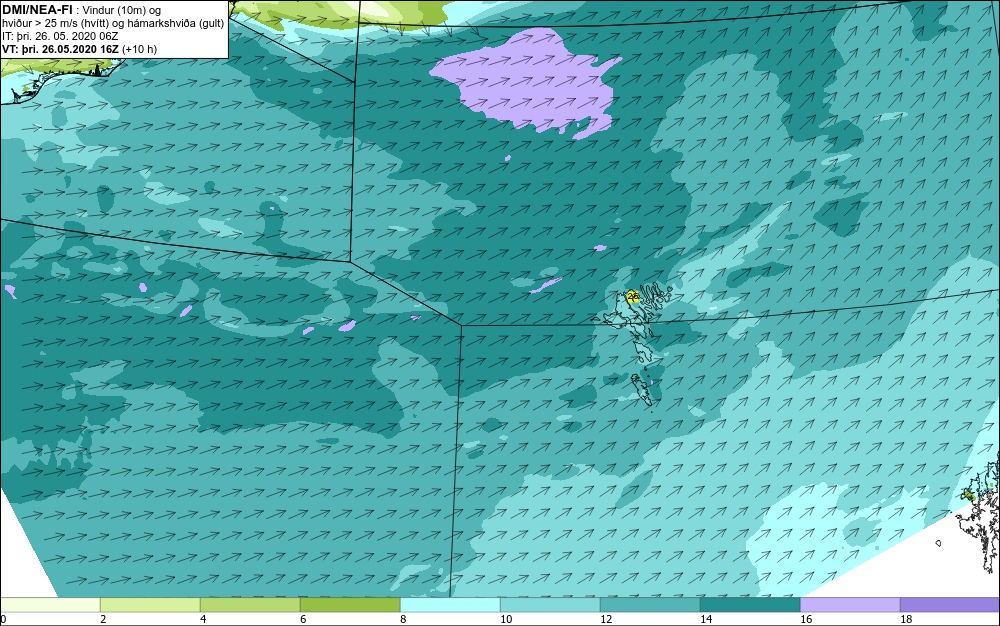Click the legend scale value '10'
Screen dimensions: 1000x626
tap(506, 620)
